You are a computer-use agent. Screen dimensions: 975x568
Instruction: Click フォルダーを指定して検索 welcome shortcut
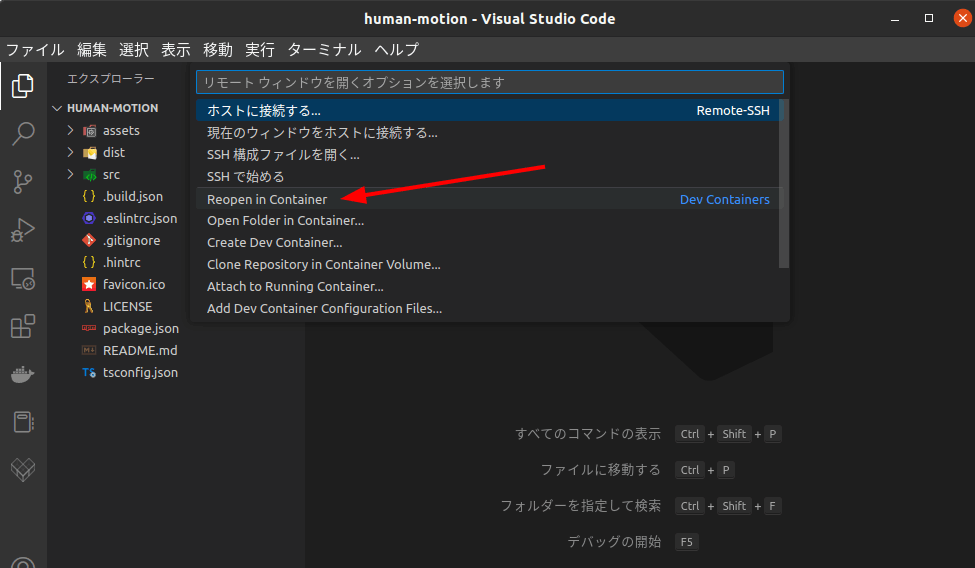pos(581,506)
